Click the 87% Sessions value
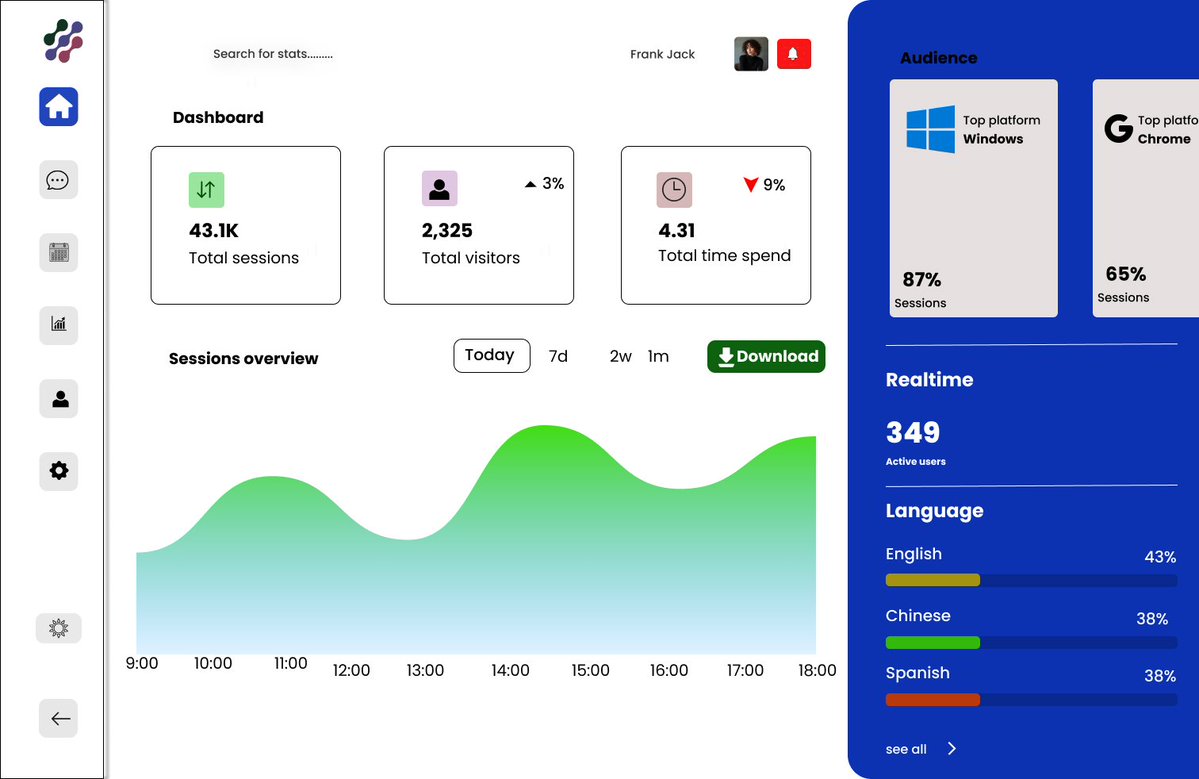The width and height of the screenshot is (1199, 779). (x=921, y=279)
